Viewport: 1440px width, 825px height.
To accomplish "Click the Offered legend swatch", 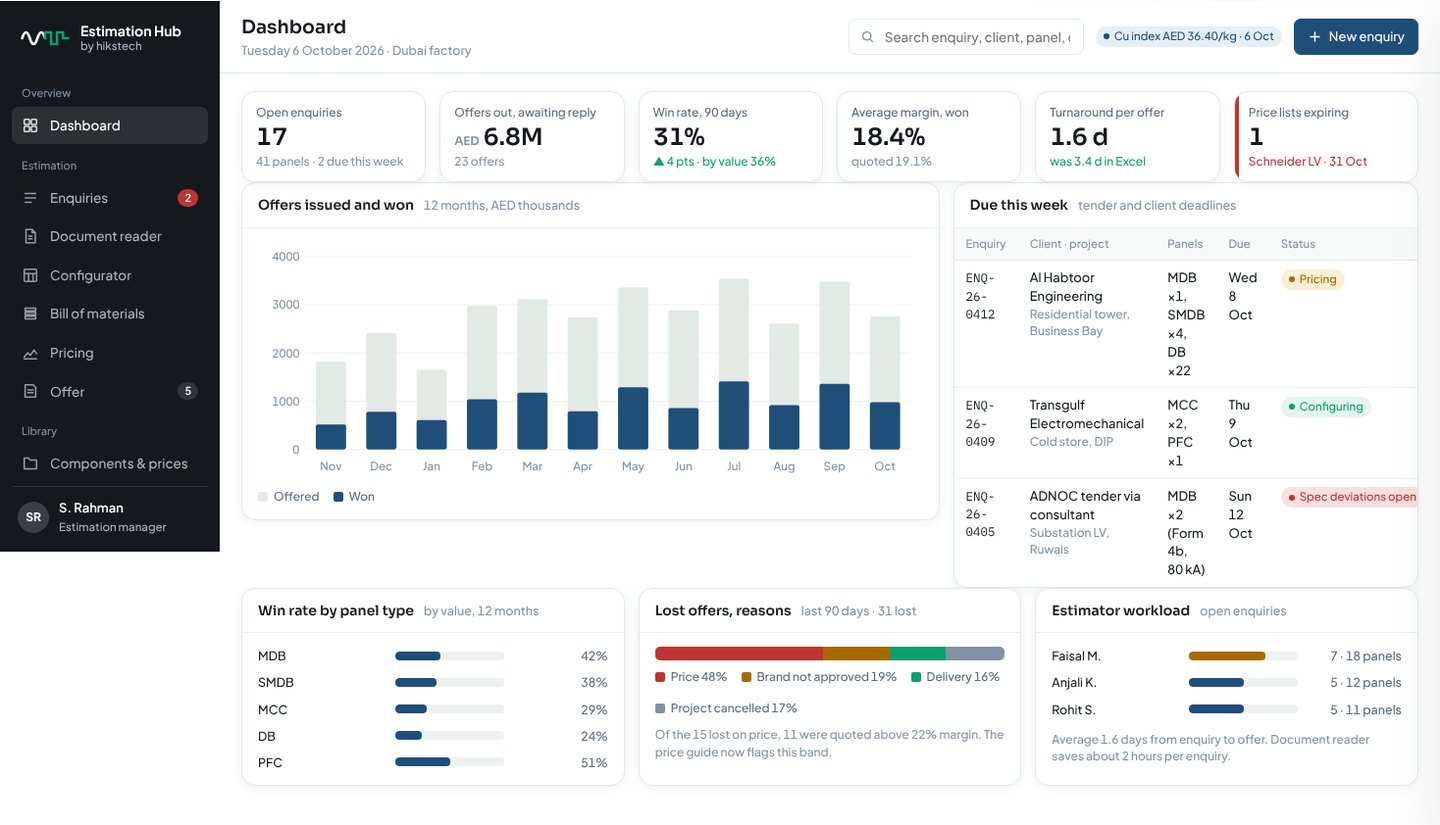I will pos(263,497).
